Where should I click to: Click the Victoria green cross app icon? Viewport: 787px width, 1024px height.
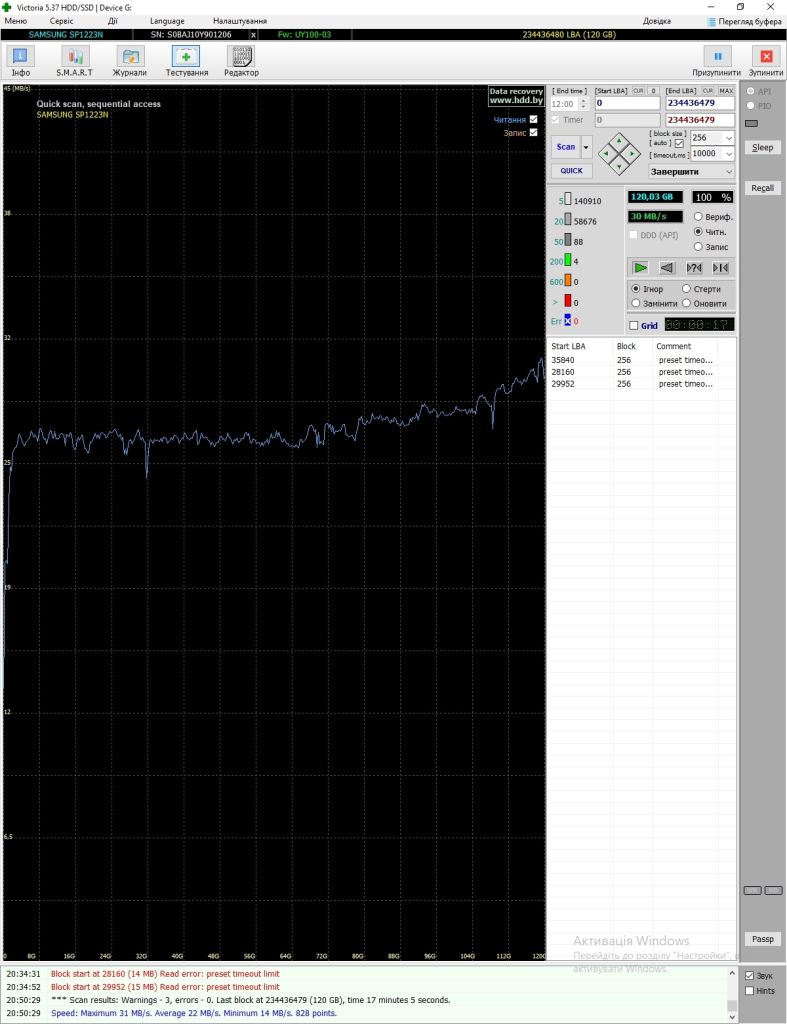[7, 7]
